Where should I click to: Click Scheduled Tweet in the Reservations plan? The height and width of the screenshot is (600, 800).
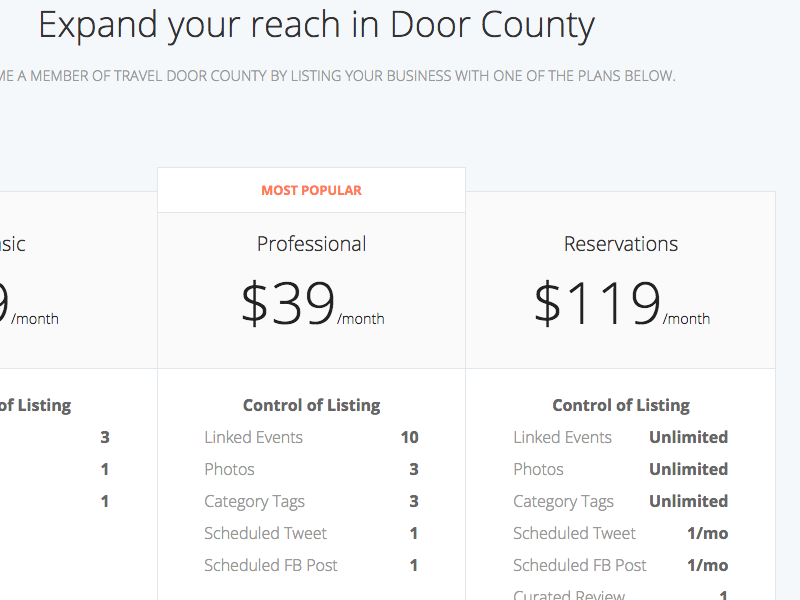[574, 533]
